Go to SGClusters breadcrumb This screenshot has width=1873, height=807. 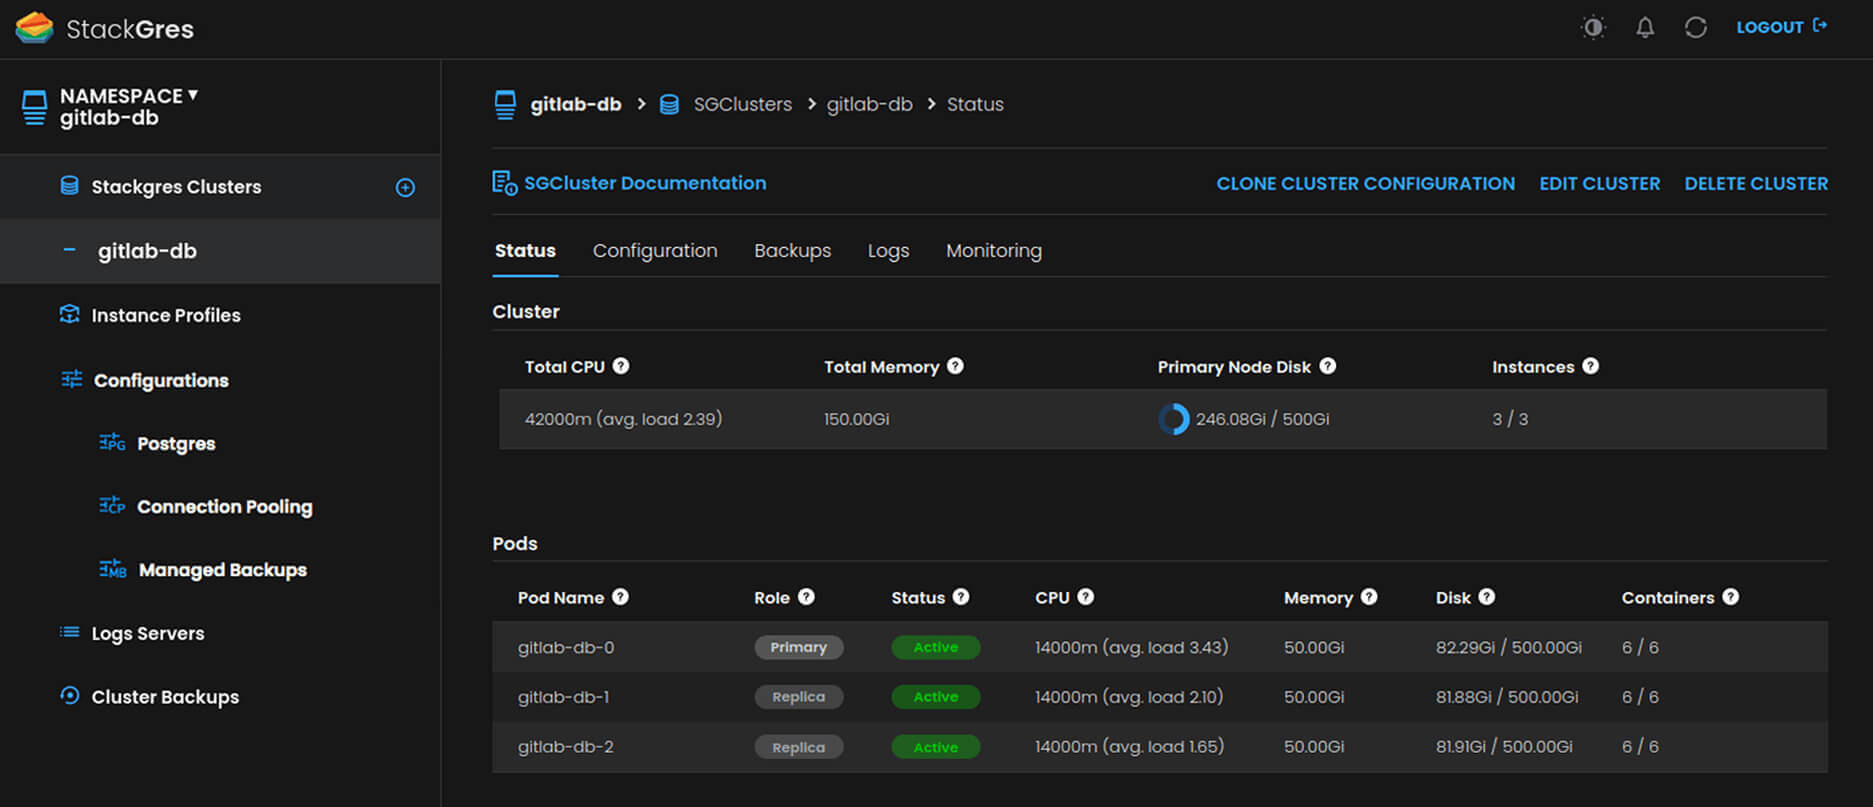point(742,104)
